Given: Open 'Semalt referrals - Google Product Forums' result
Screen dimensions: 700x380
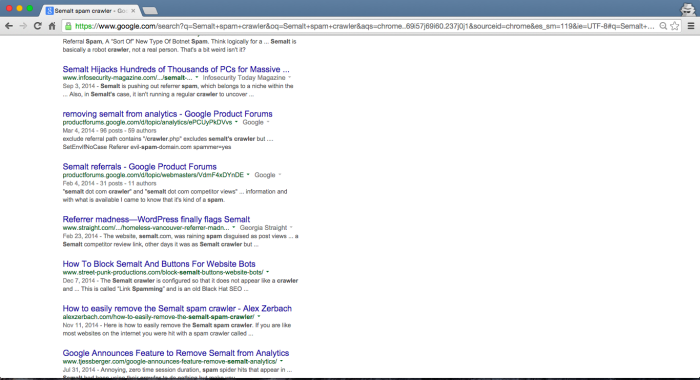Looking at the screenshot, I should point(139,167).
